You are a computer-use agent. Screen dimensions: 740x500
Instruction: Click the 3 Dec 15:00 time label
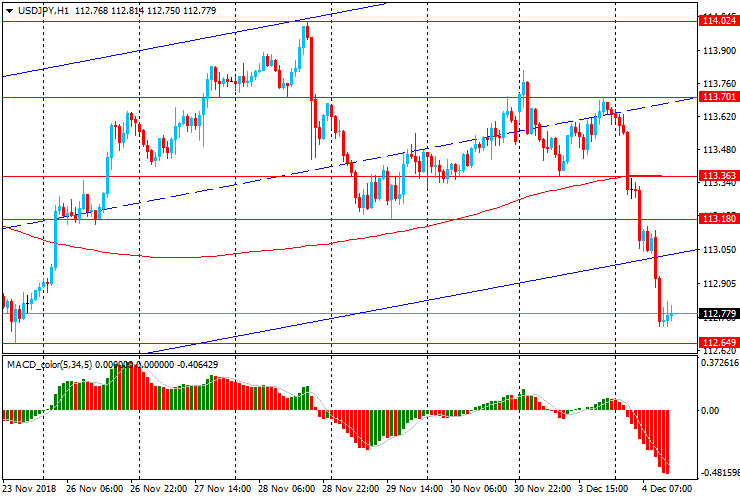pyautogui.click(x=604, y=489)
